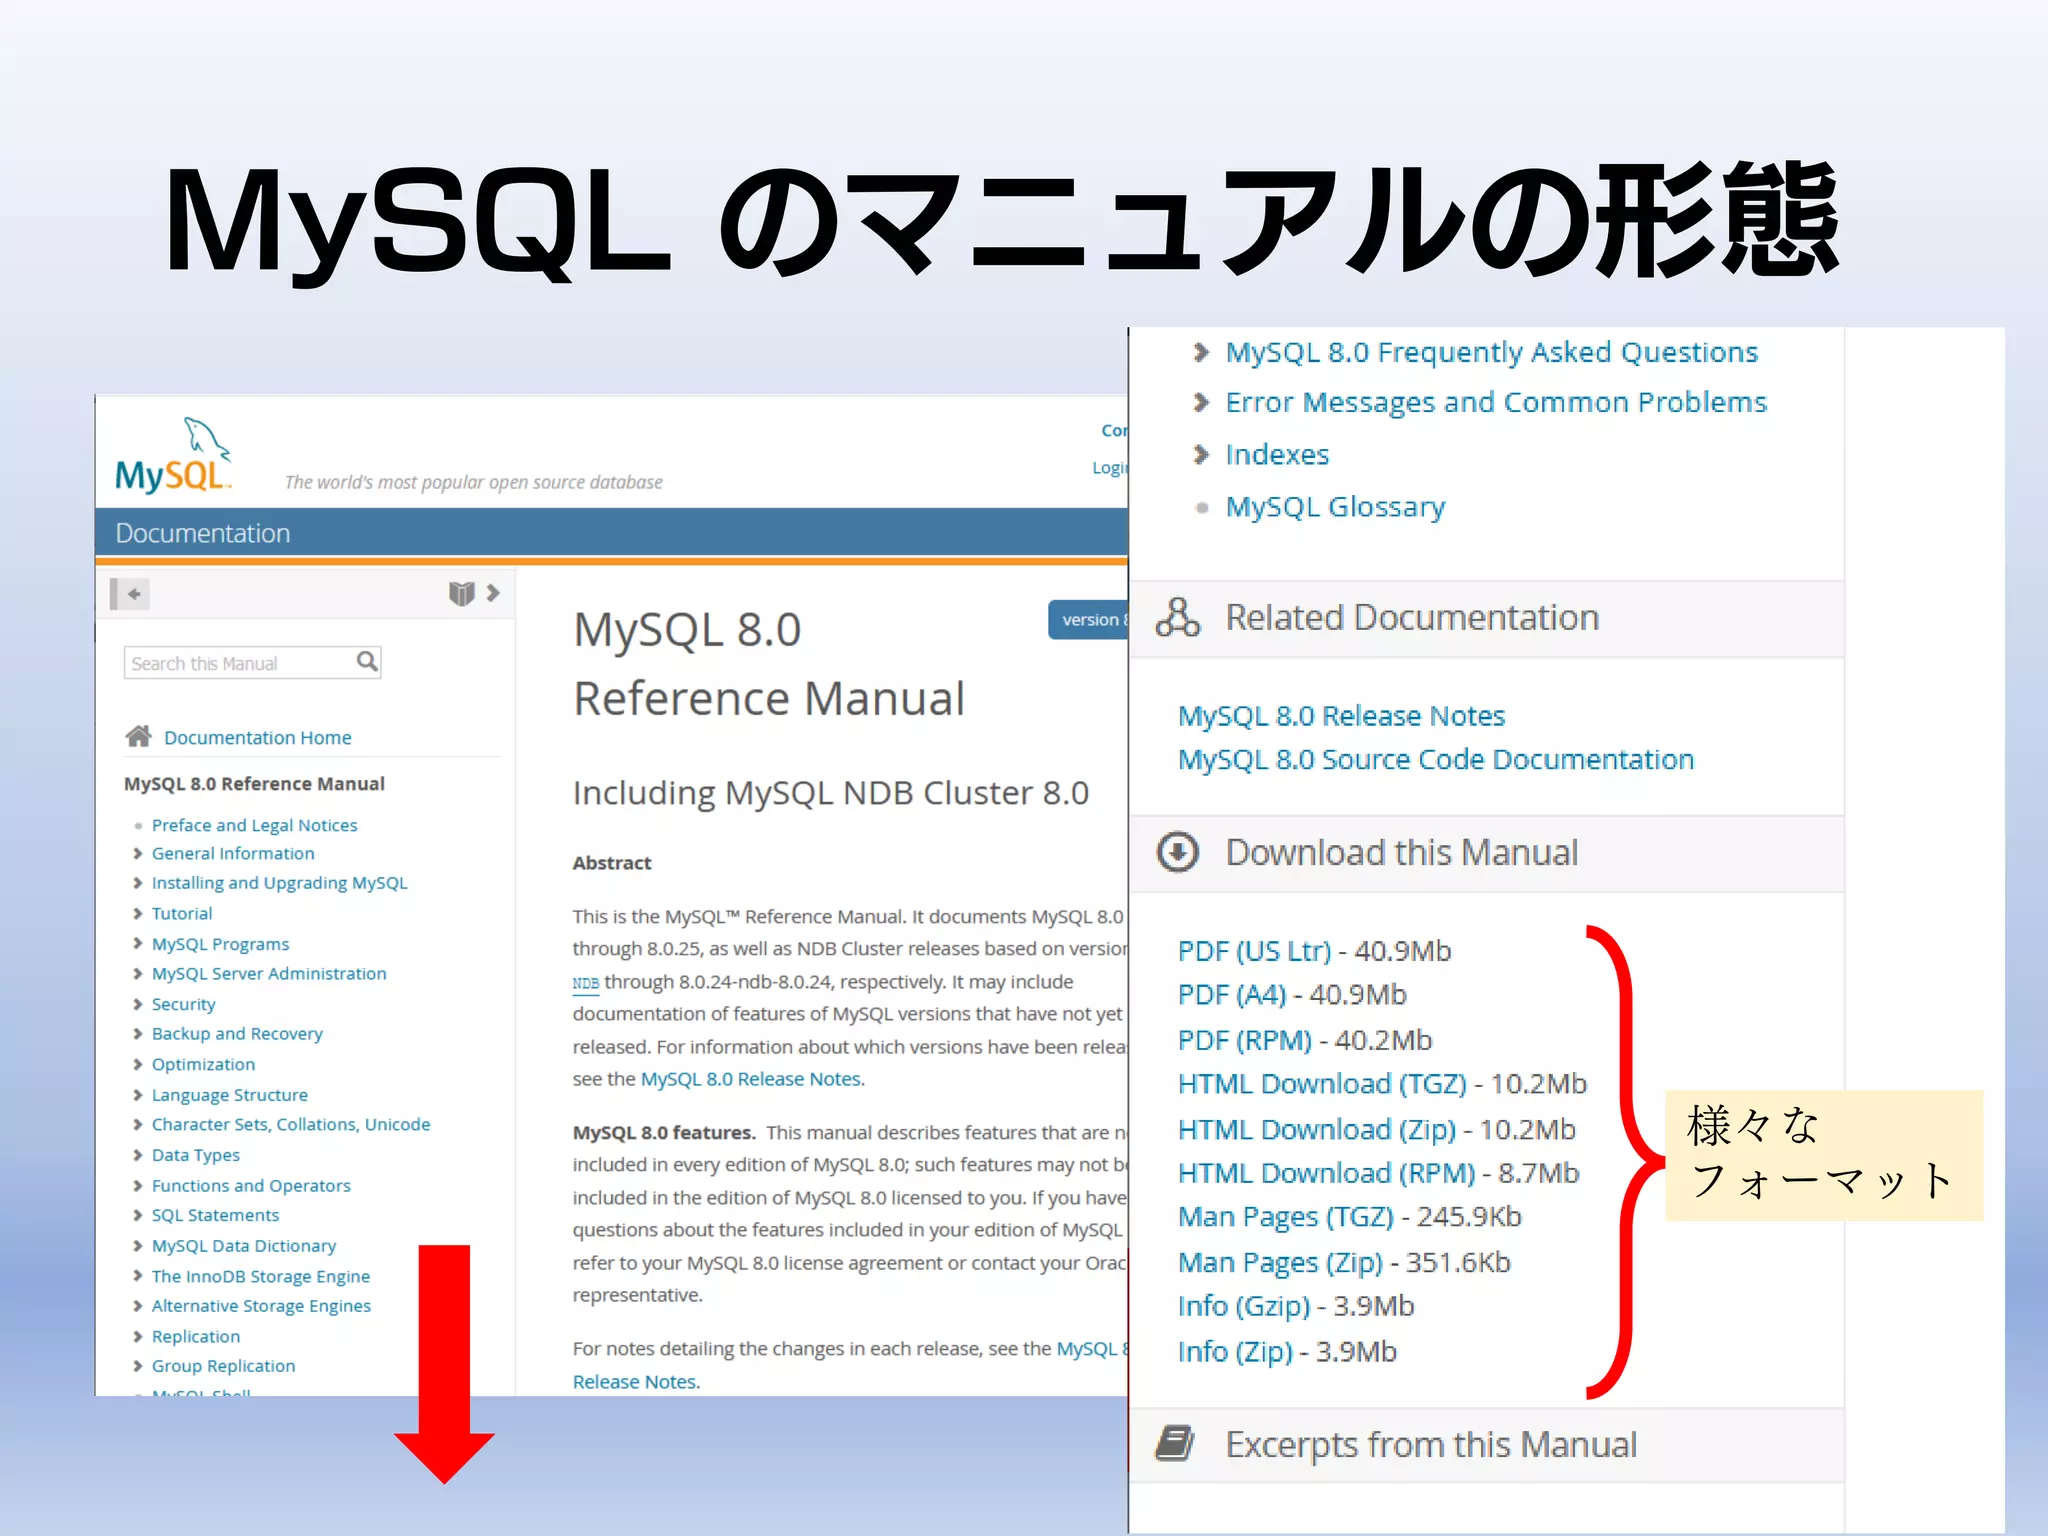The image size is (2048, 1536).
Task: Open The InnoDB Storage Engine section
Action: point(260,1277)
